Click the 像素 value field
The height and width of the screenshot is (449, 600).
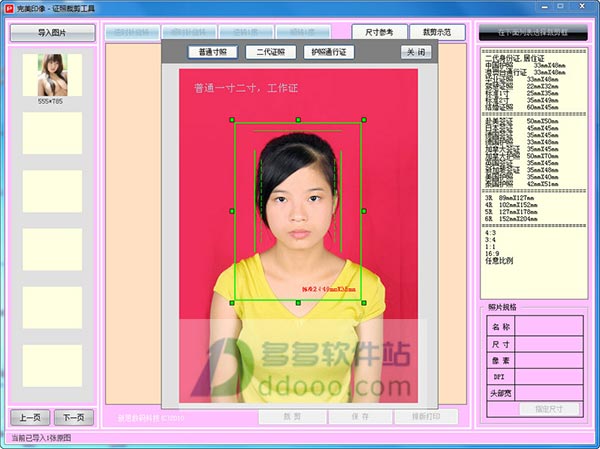(549, 361)
